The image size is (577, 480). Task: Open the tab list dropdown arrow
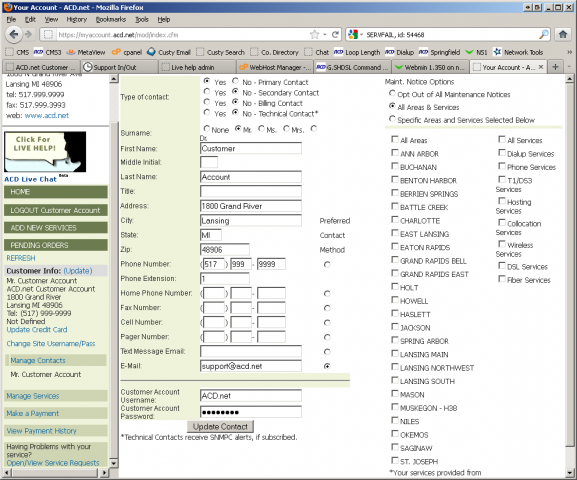(569, 67)
